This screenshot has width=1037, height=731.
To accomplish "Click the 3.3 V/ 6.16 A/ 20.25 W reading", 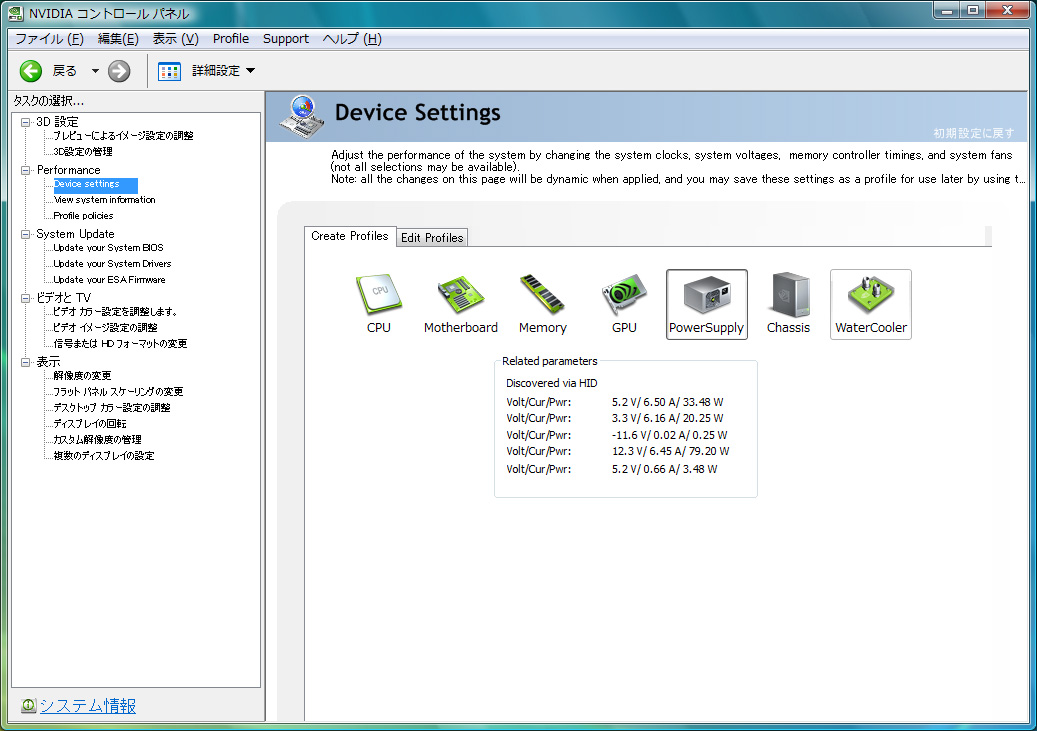I will pyautogui.click(x=667, y=418).
